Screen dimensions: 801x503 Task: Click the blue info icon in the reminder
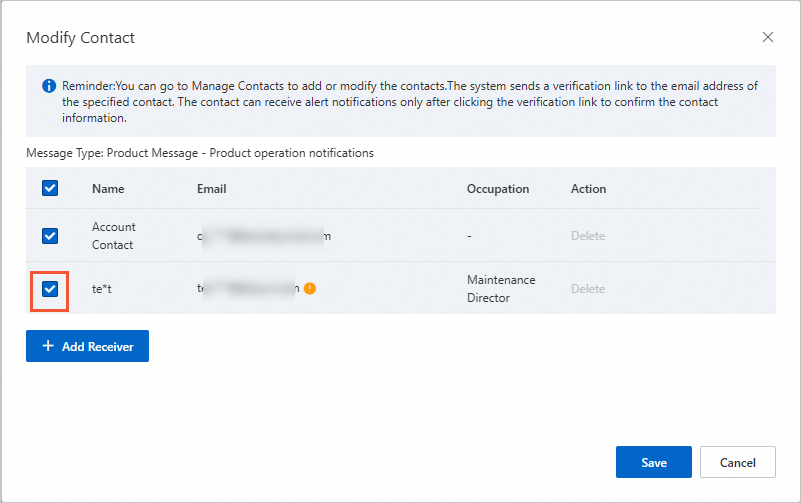pyautogui.click(x=49, y=86)
